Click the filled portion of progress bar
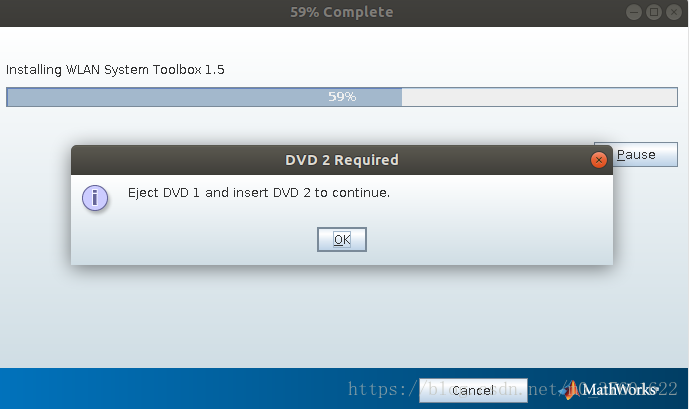Image resolution: width=689 pixels, height=409 pixels. (204, 97)
